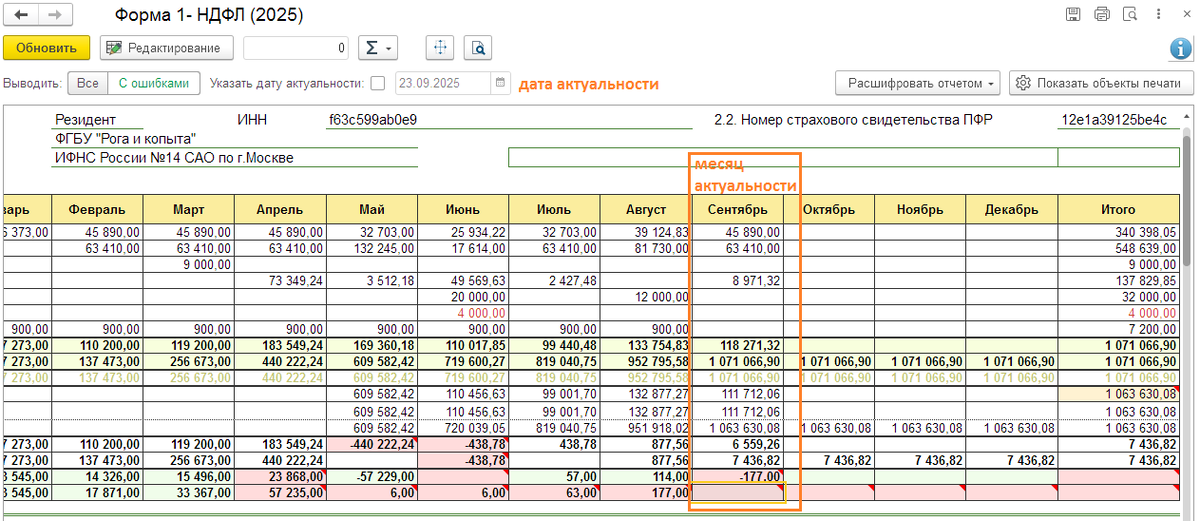Click the crossed arrows toolbar icon
1200x521 pixels.
[441, 47]
